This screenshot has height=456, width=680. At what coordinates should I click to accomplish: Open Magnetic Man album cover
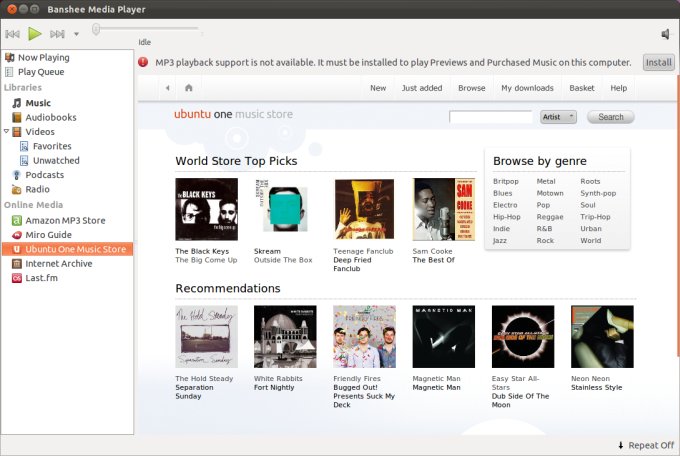pos(444,337)
